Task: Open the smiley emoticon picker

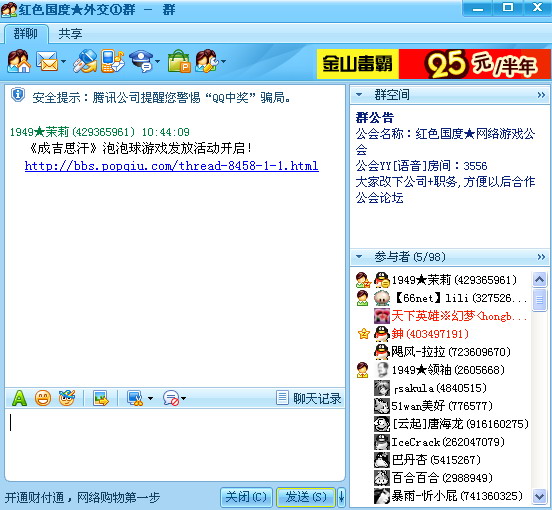Action: point(43,398)
